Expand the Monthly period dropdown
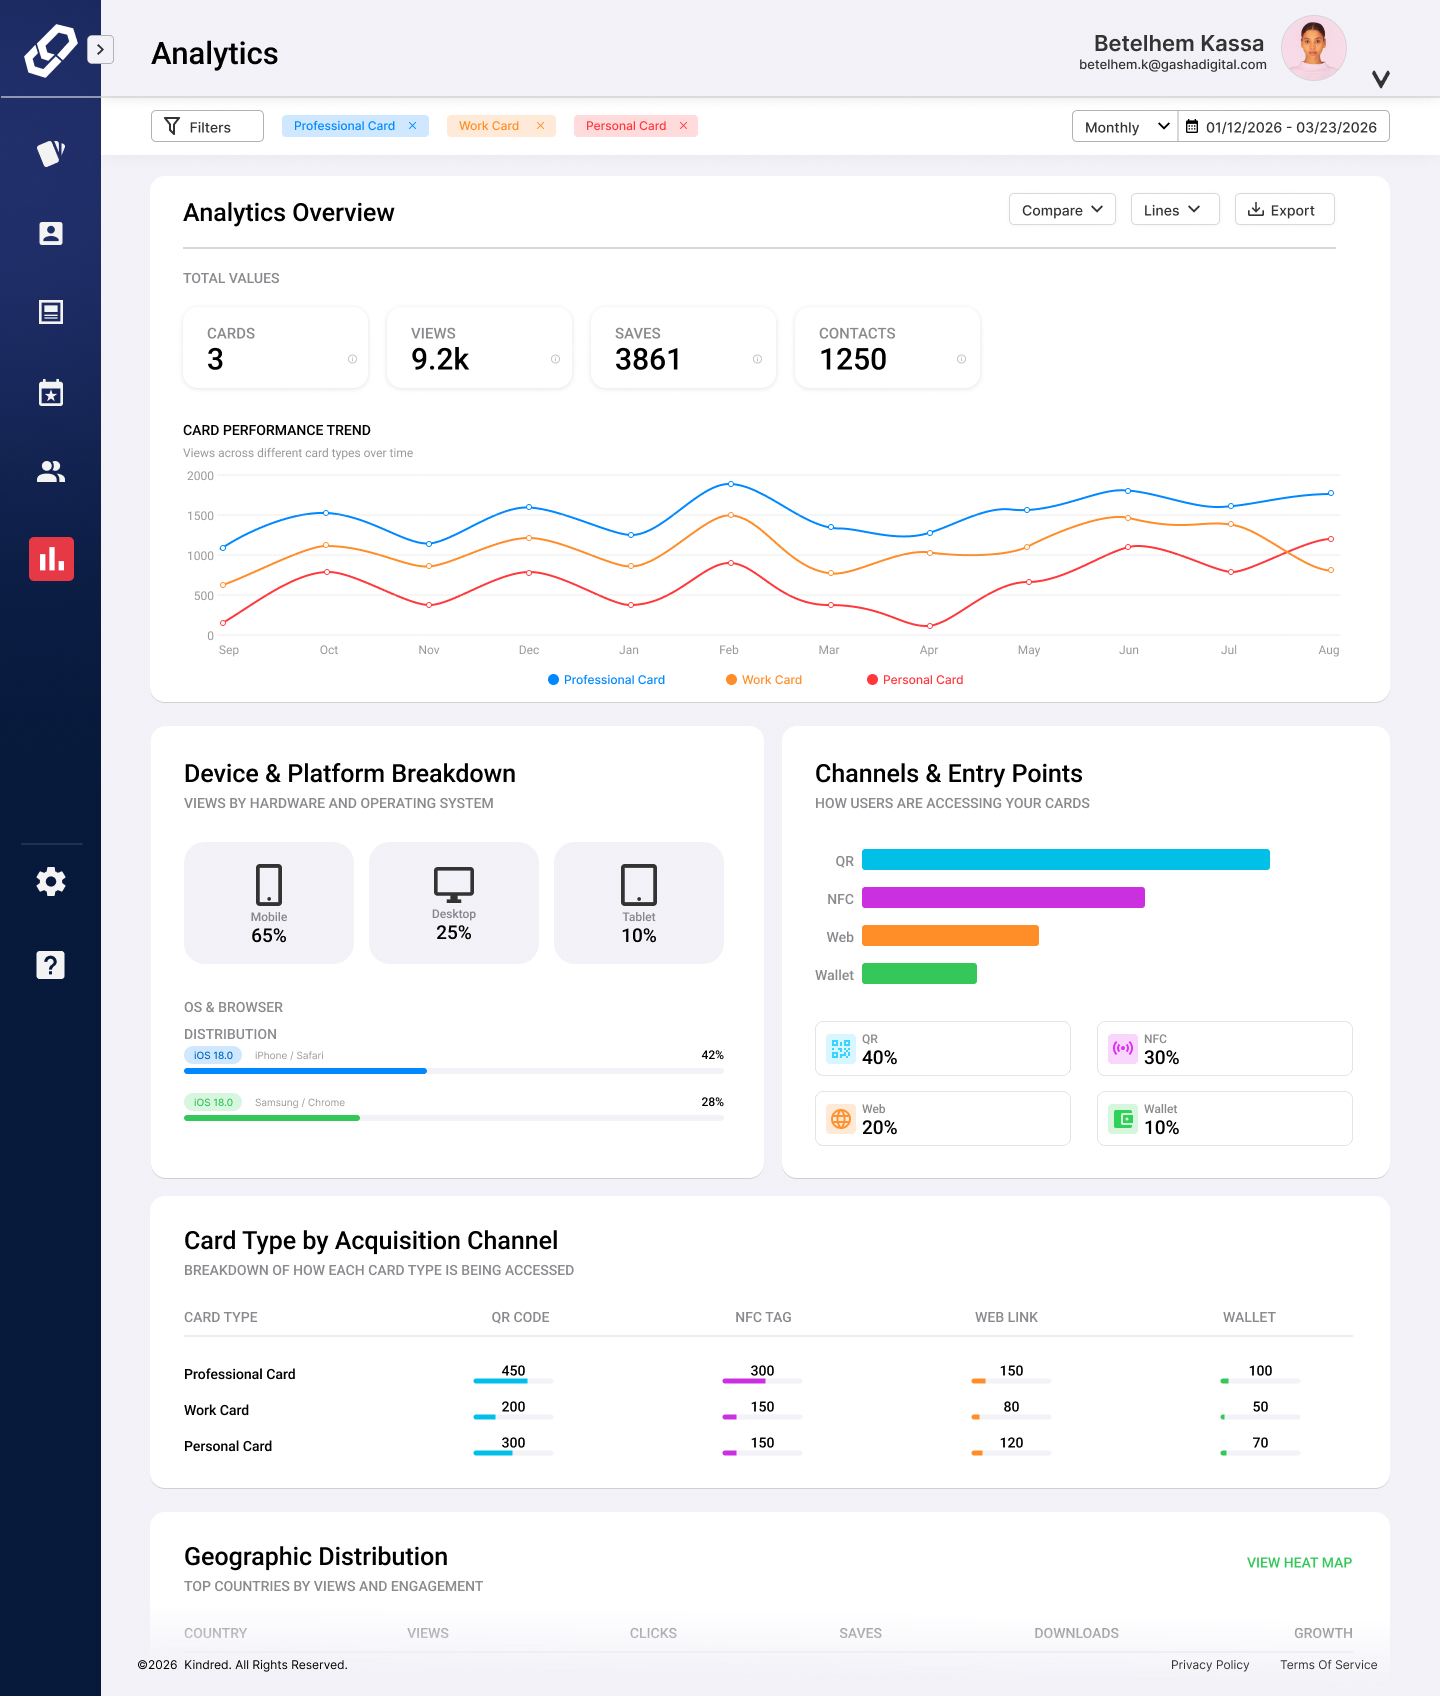Viewport: 1440px width, 1696px height. click(x=1125, y=127)
